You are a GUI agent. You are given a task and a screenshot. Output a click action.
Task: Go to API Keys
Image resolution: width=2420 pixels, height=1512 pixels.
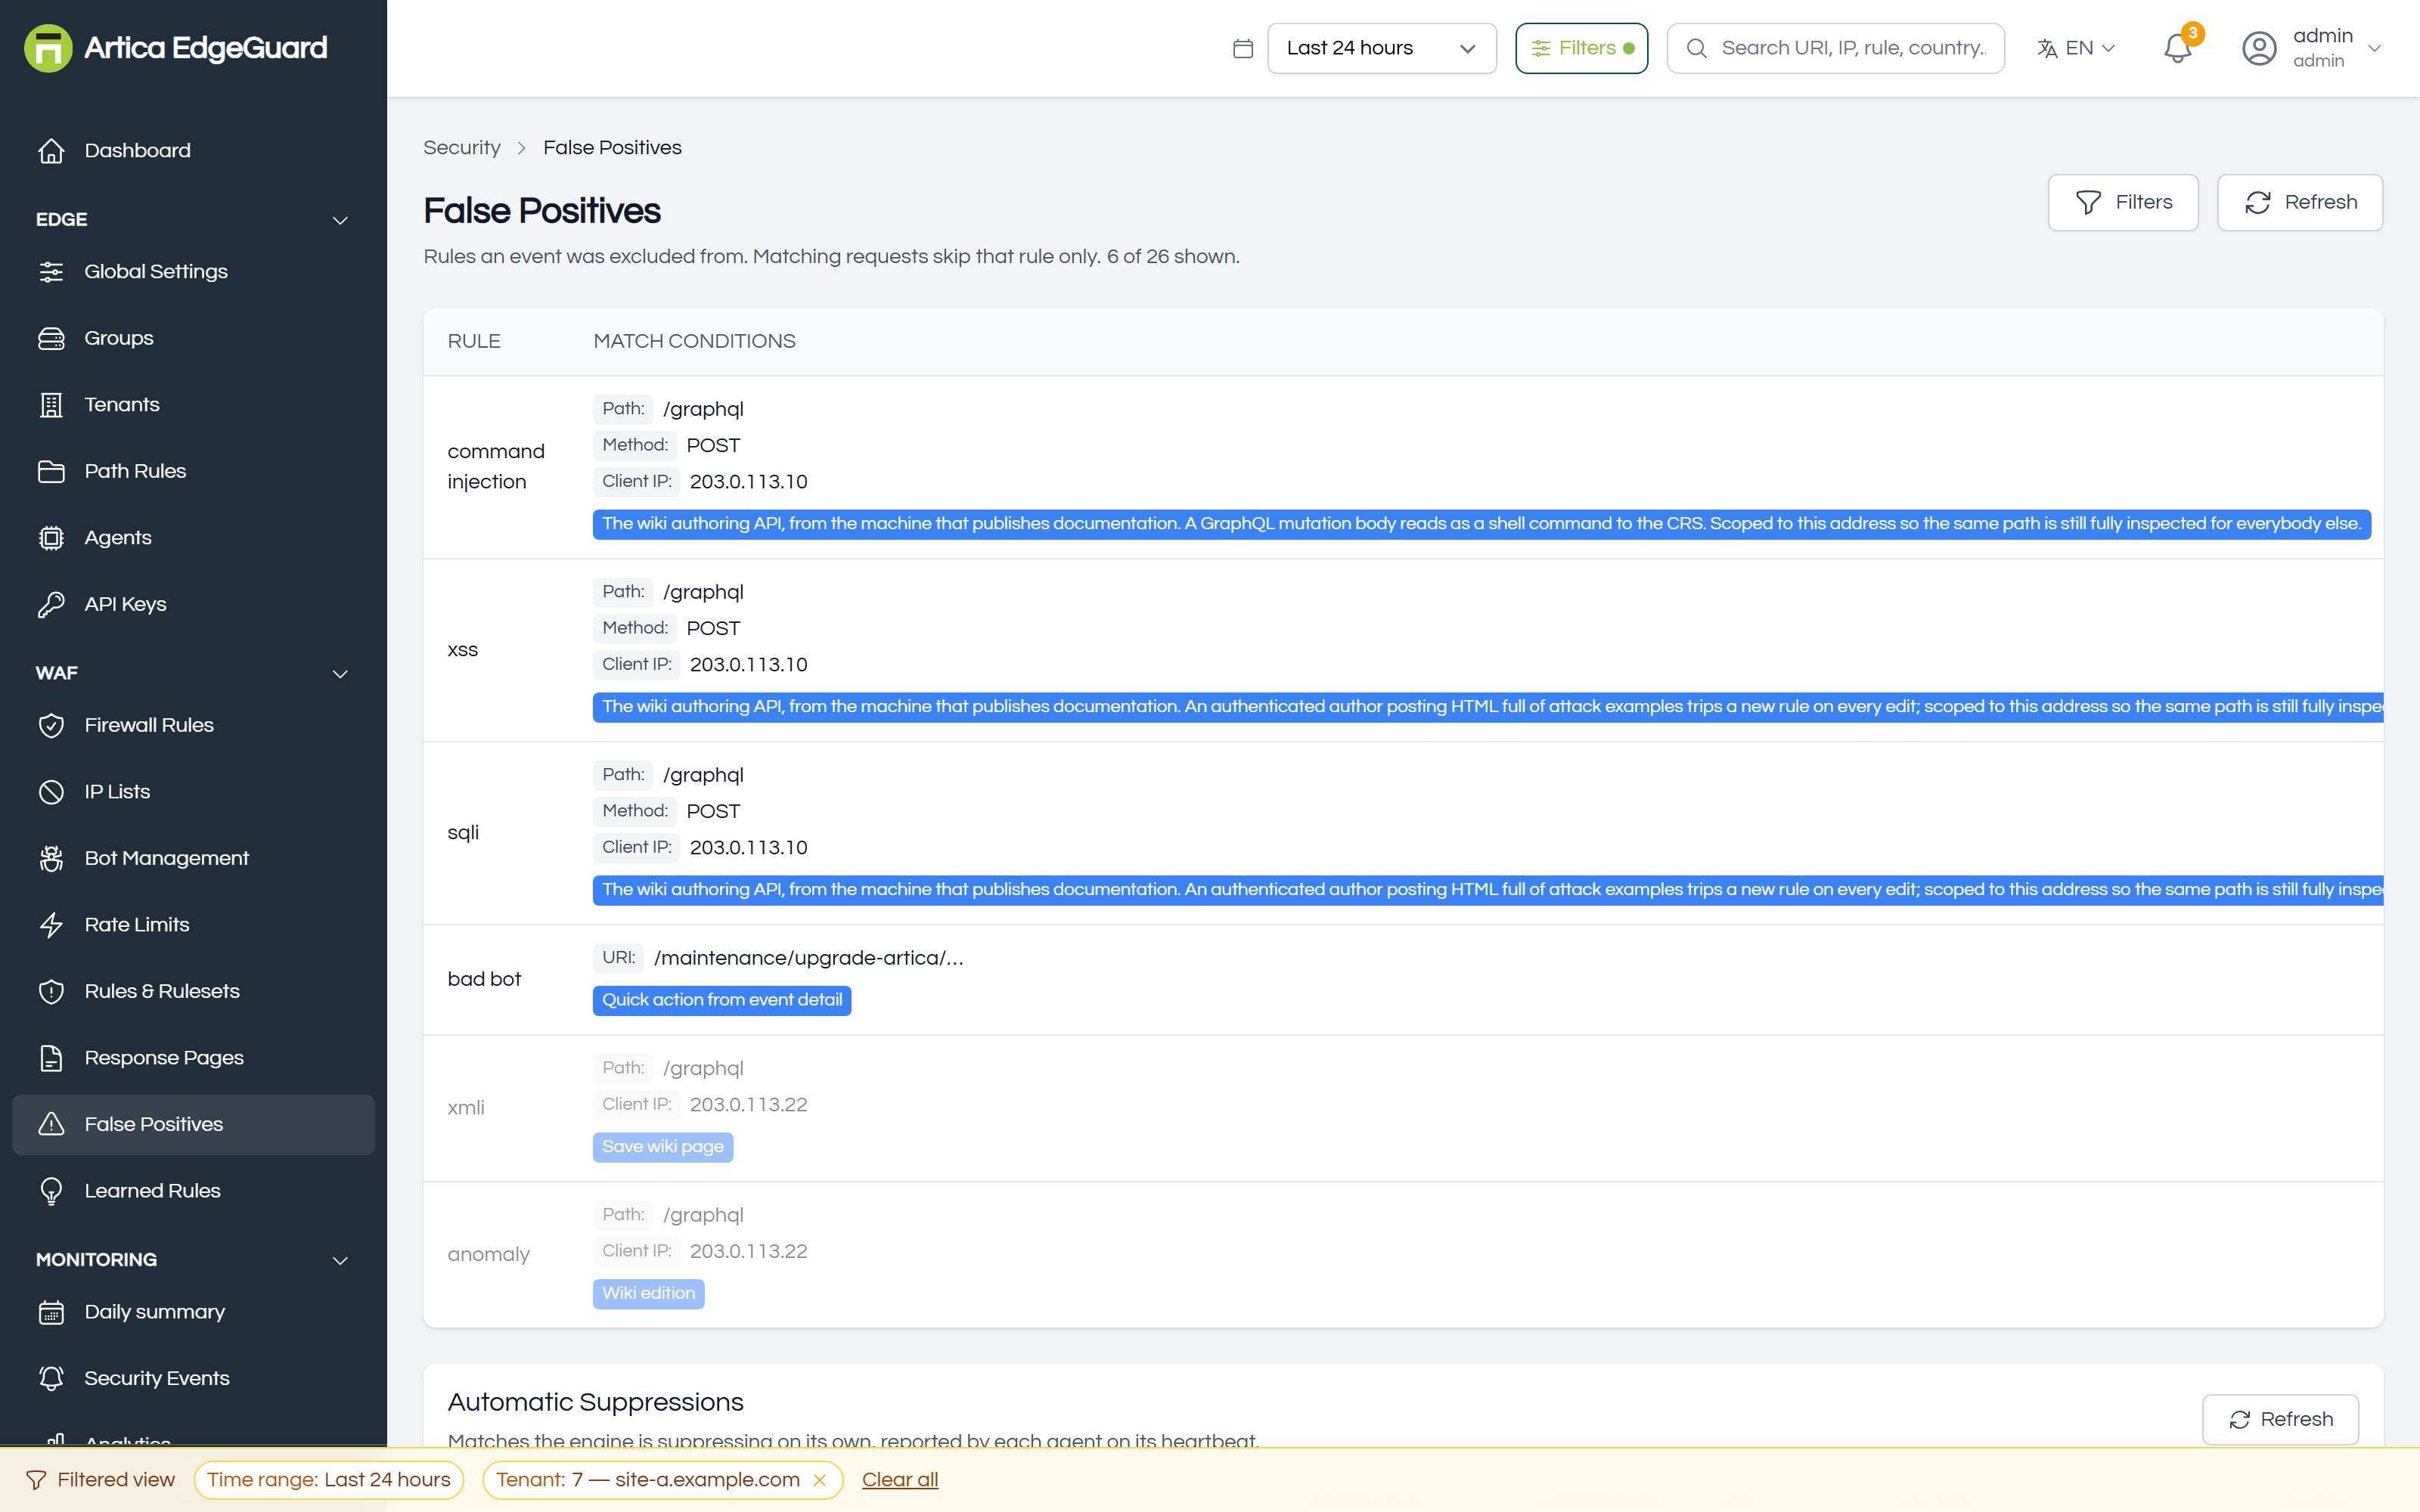[193, 604]
